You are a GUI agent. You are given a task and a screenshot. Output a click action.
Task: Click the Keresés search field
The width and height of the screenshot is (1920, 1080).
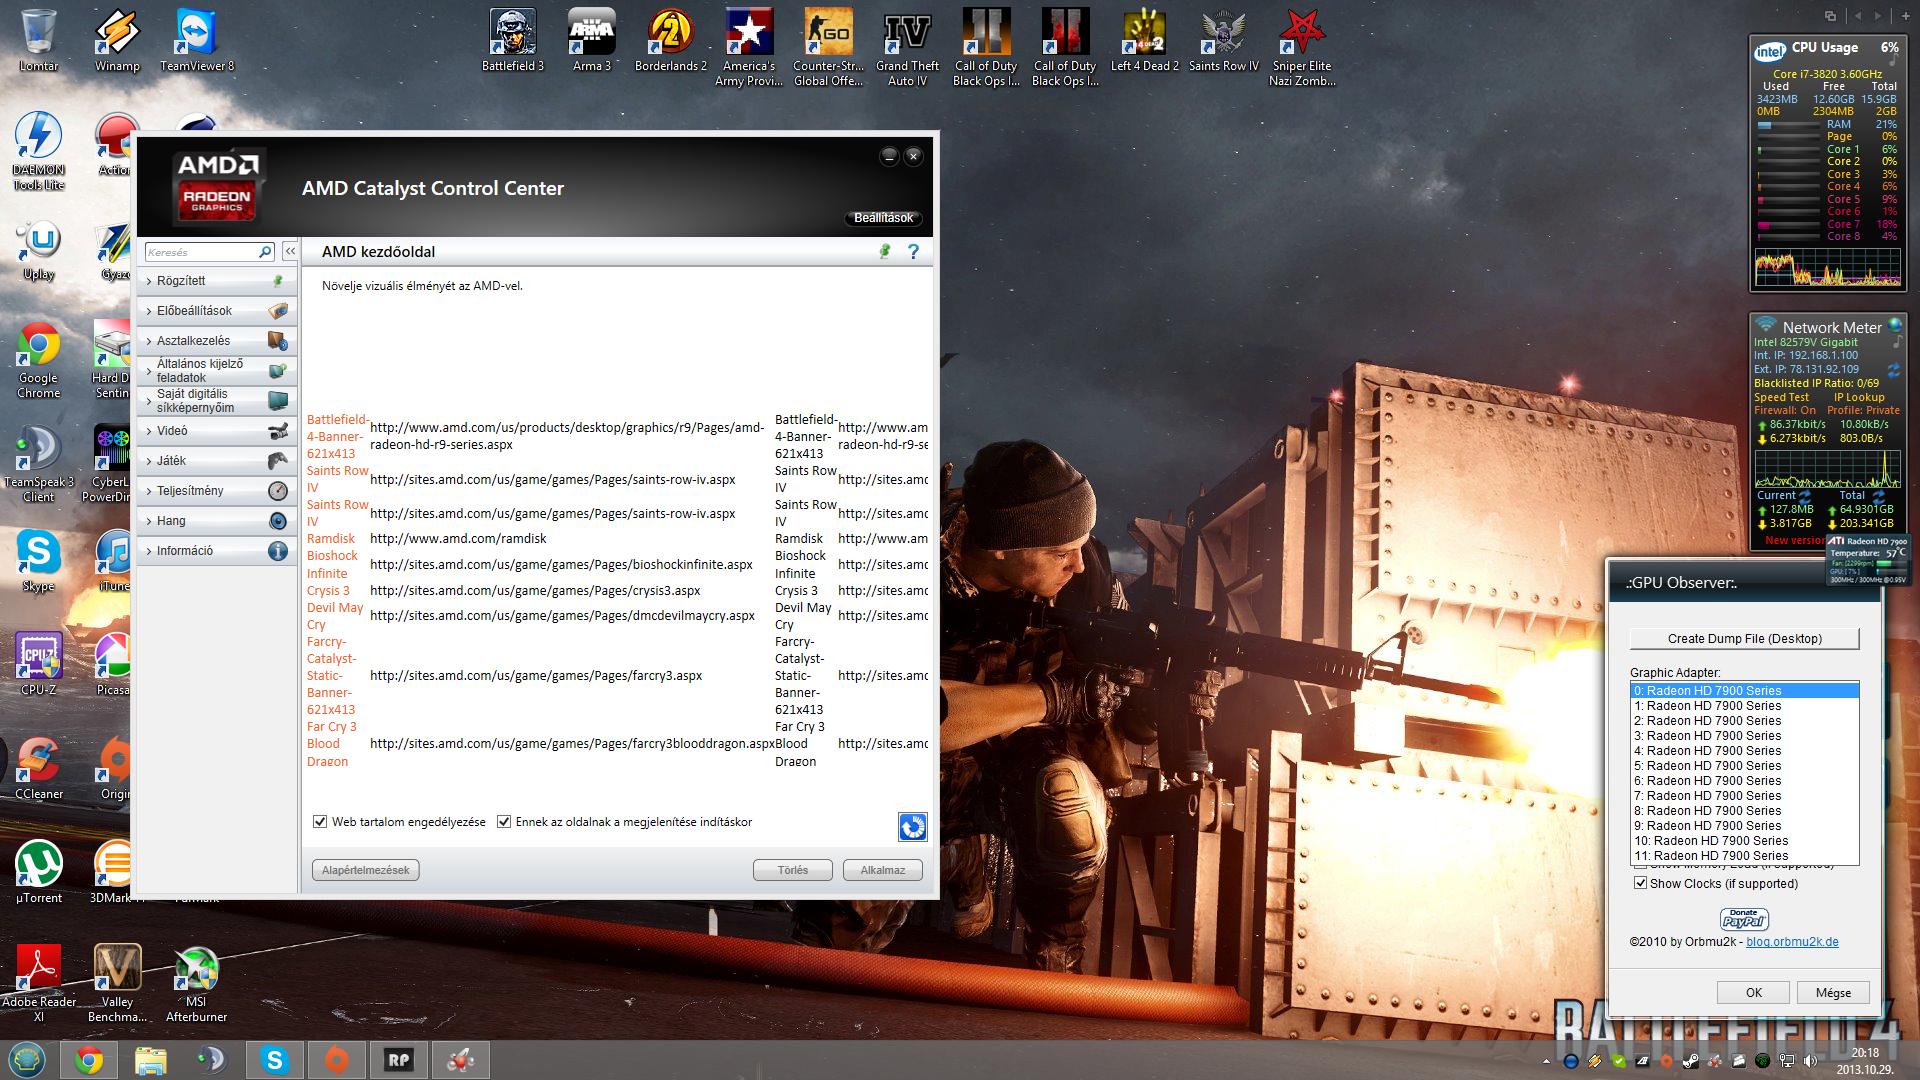pos(210,252)
